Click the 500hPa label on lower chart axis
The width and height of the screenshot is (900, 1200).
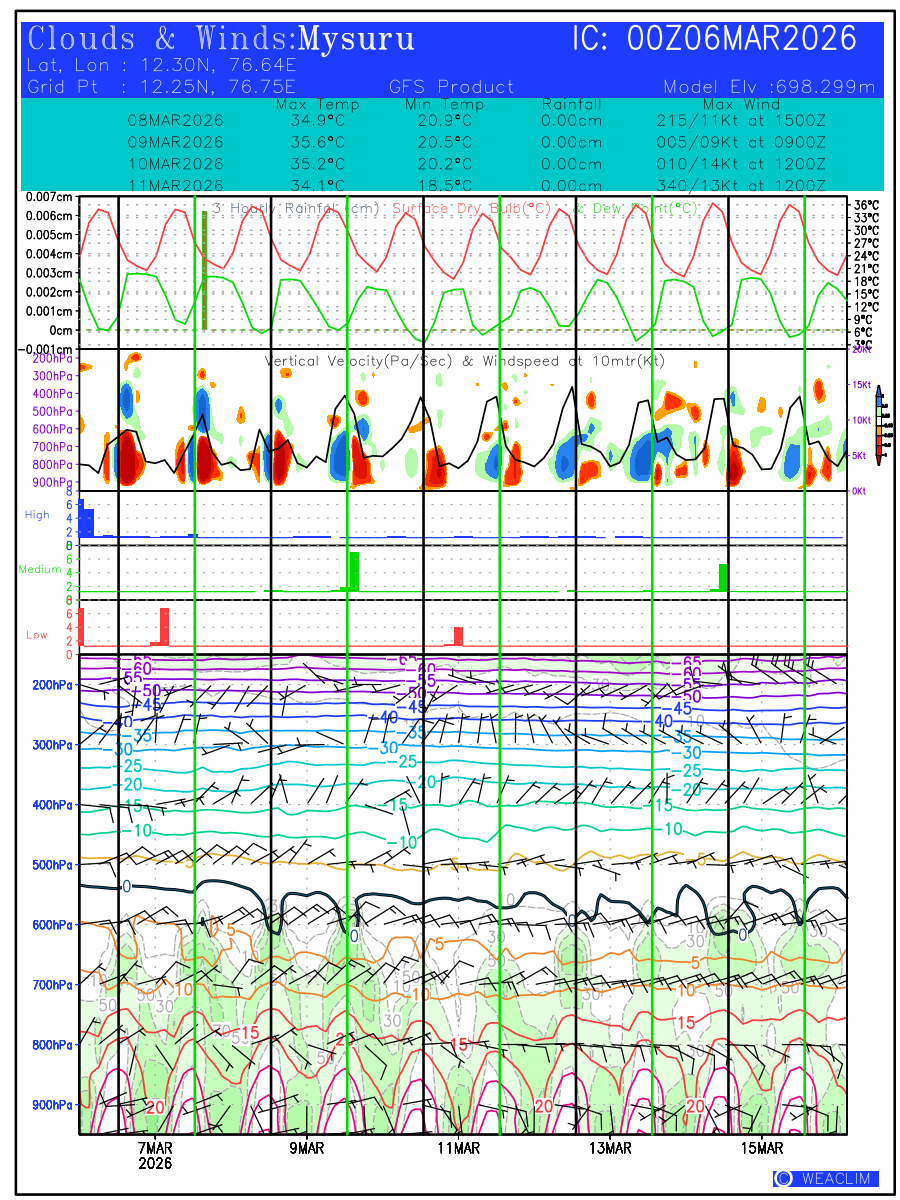[50, 865]
